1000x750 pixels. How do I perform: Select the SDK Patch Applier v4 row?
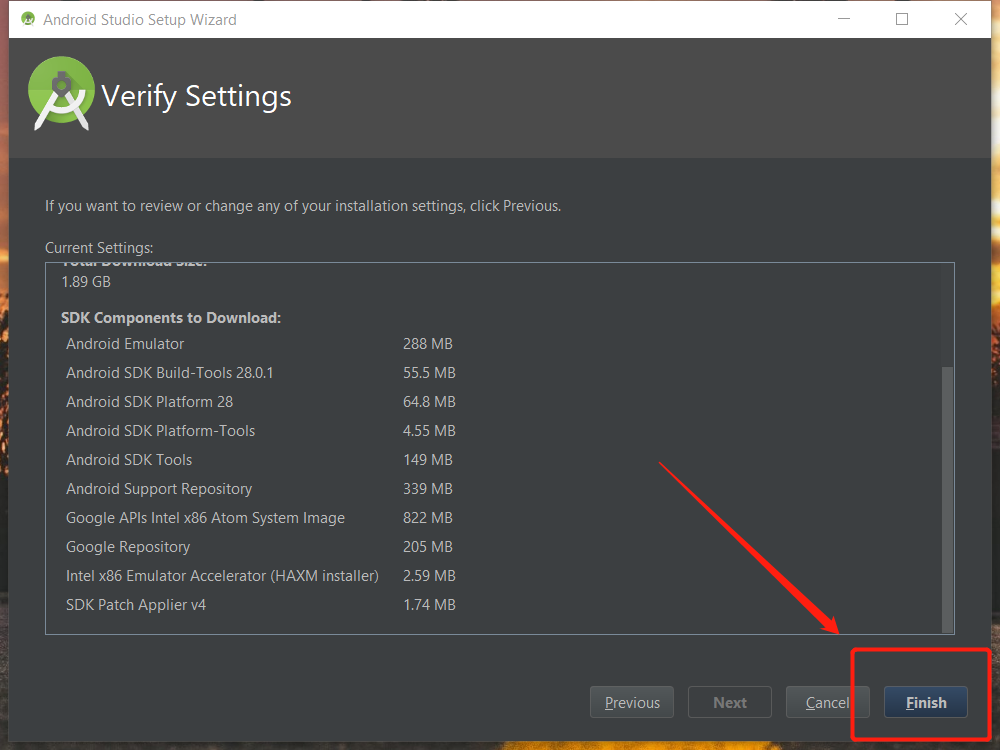[136, 605]
